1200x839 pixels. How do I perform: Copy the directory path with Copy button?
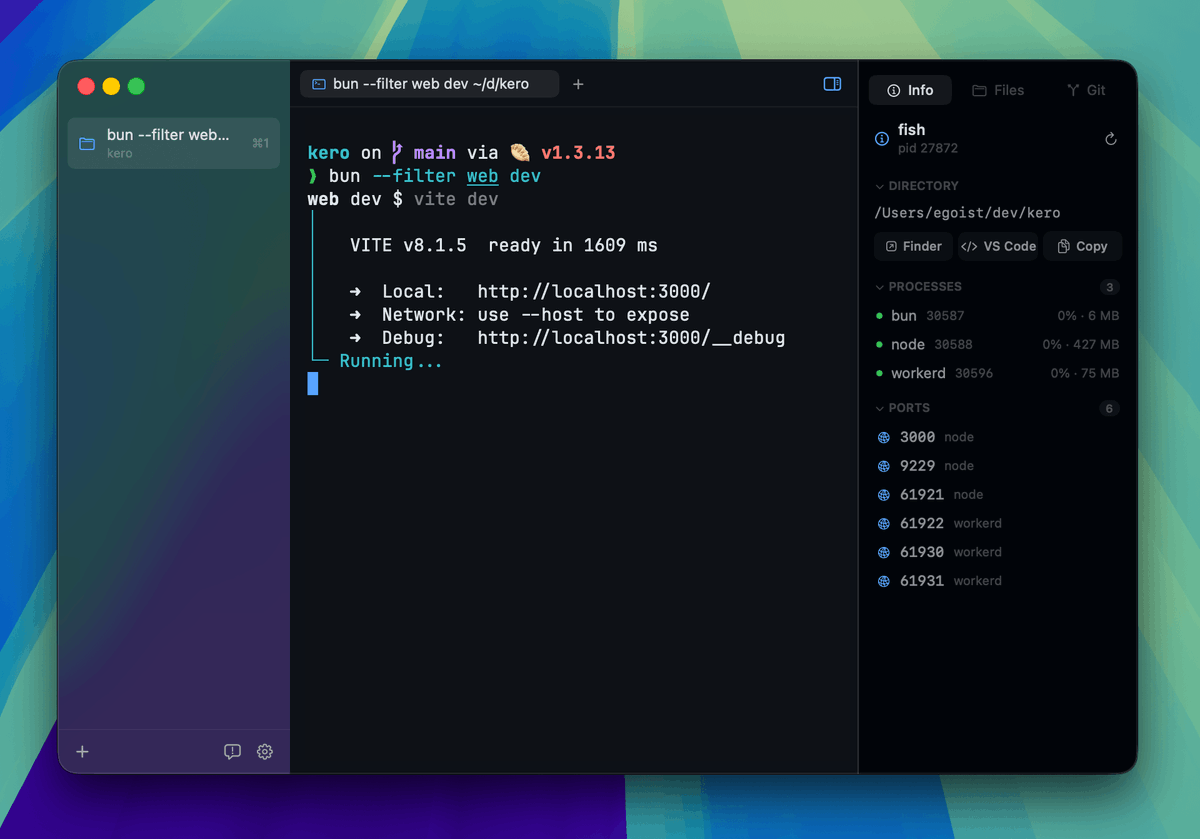click(1082, 246)
